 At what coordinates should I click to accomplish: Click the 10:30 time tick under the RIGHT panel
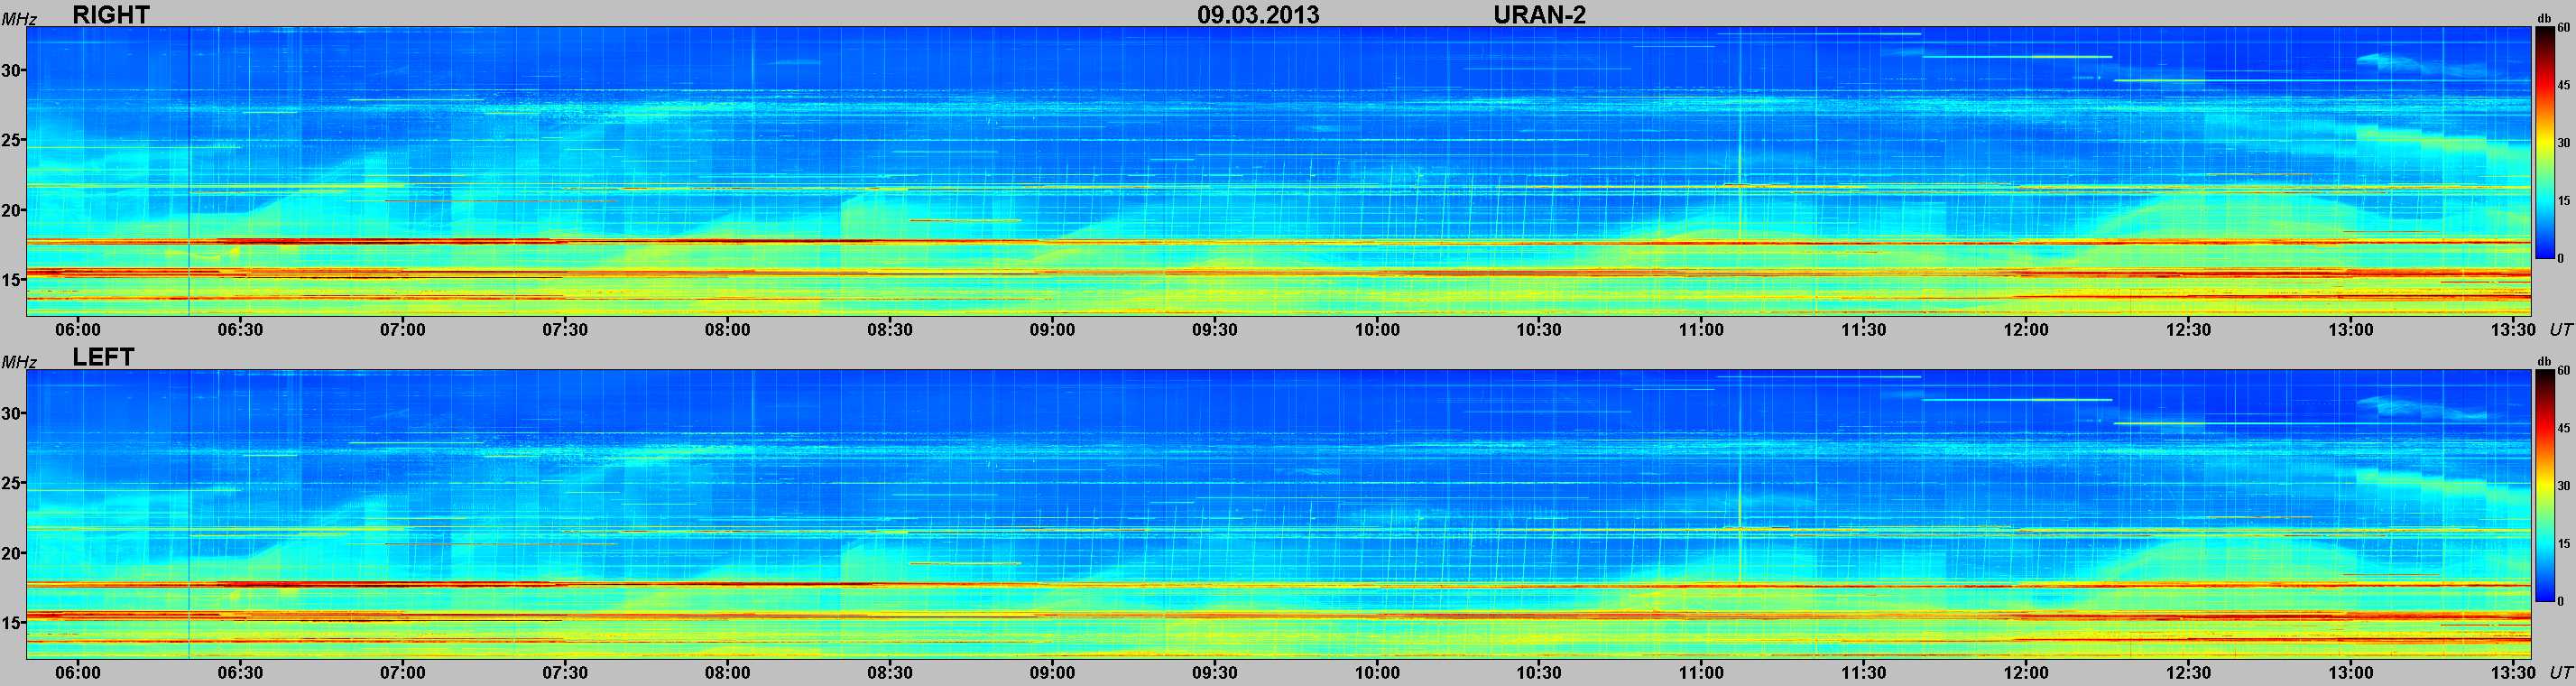pyautogui.click(x=1539, y=329)
